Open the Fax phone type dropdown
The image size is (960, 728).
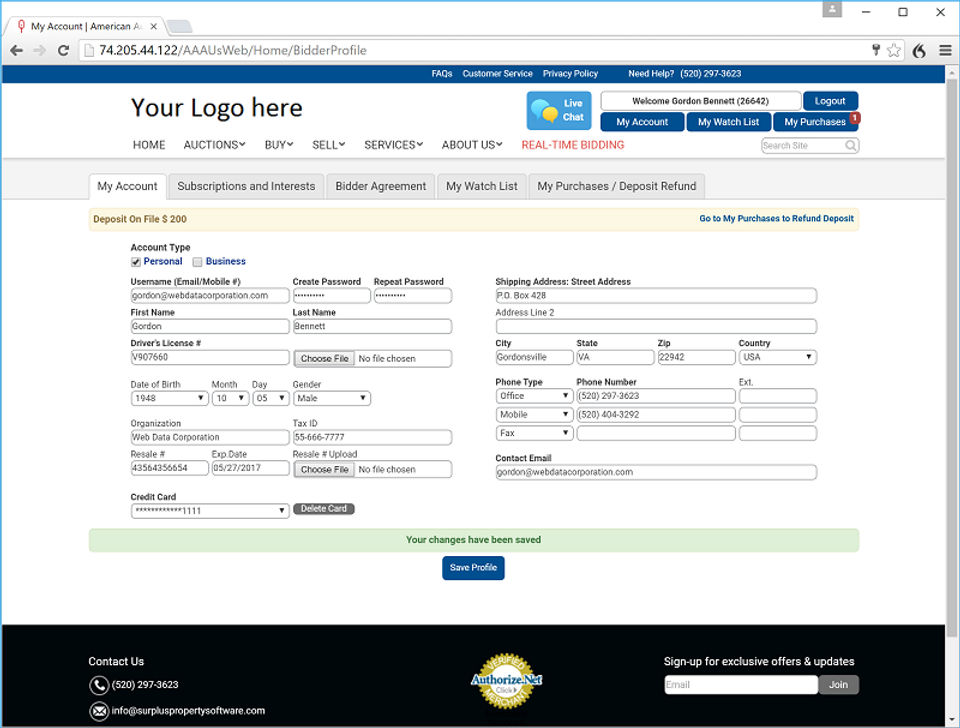534,433
